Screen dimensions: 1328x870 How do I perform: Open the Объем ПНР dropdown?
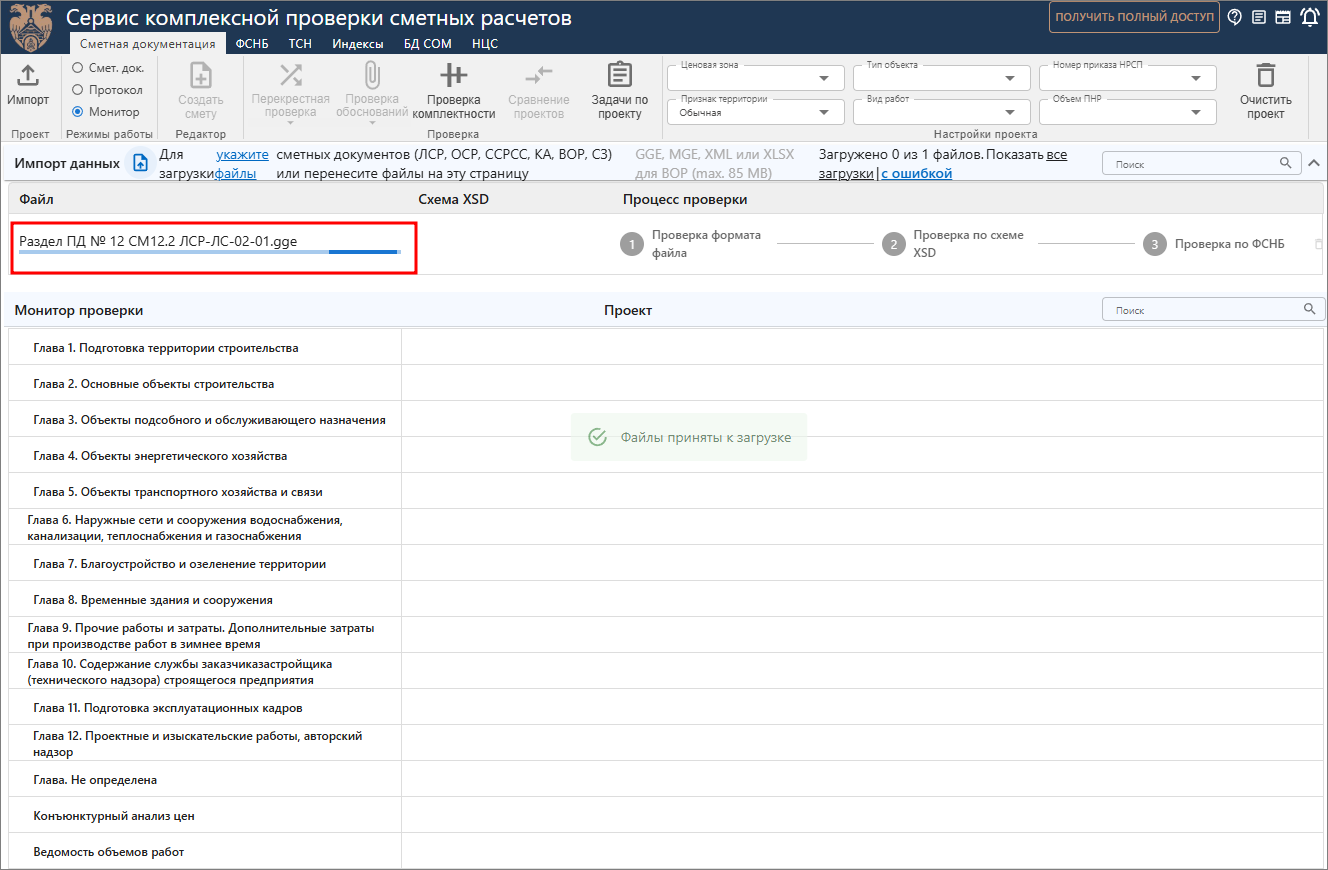[x=1128, y=112]
